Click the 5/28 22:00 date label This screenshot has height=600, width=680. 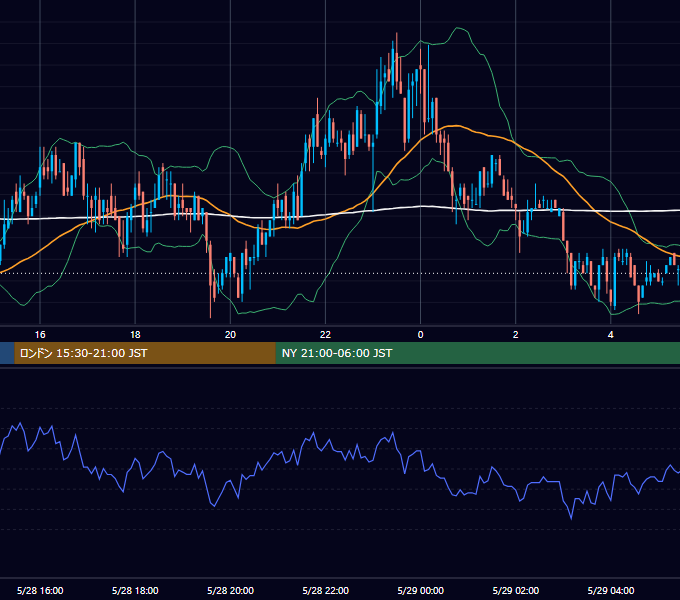(x=325, y=590)
